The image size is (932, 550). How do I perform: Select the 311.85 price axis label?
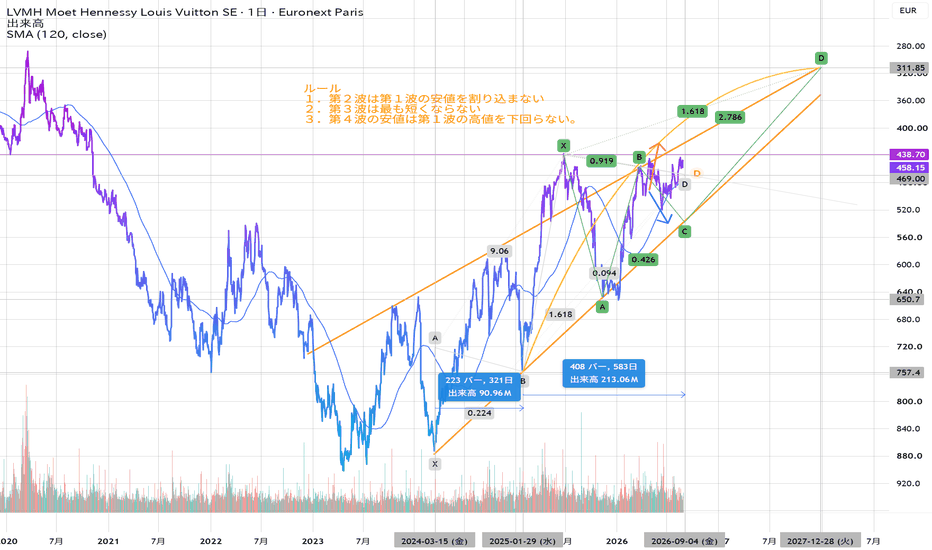(909, 68)
